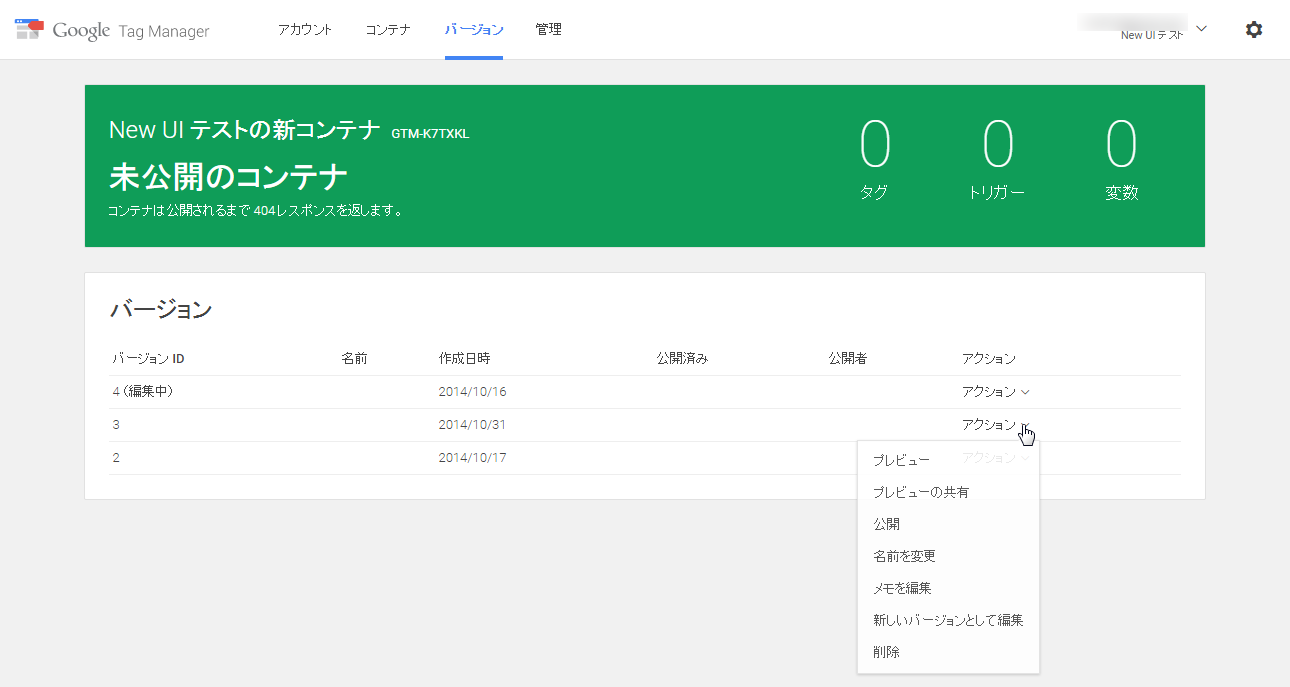Click the date 2014/10/17
Viewport: 1290px width, 687px height.
click(x=472, y=458)
